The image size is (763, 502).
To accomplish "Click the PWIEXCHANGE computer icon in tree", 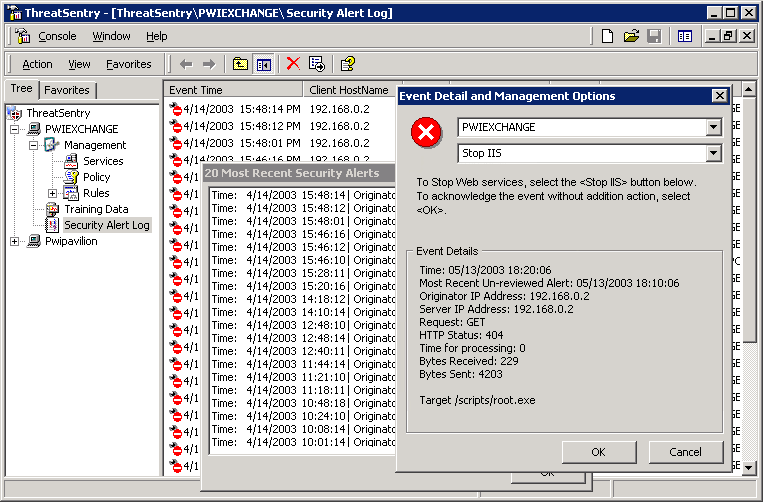I will 34,129.
